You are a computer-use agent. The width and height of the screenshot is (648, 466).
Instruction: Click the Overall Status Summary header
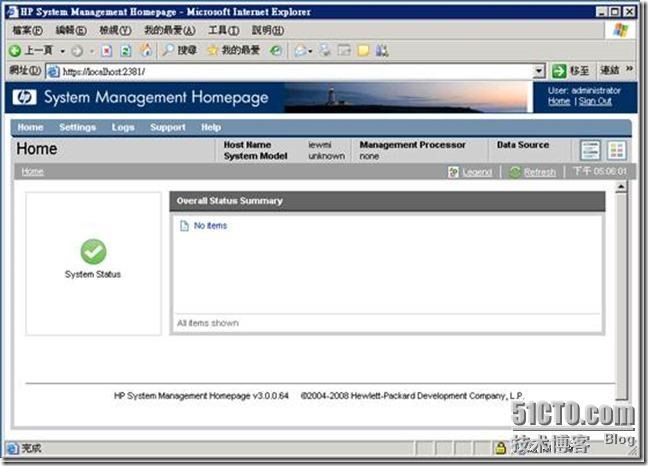(387, 201)
